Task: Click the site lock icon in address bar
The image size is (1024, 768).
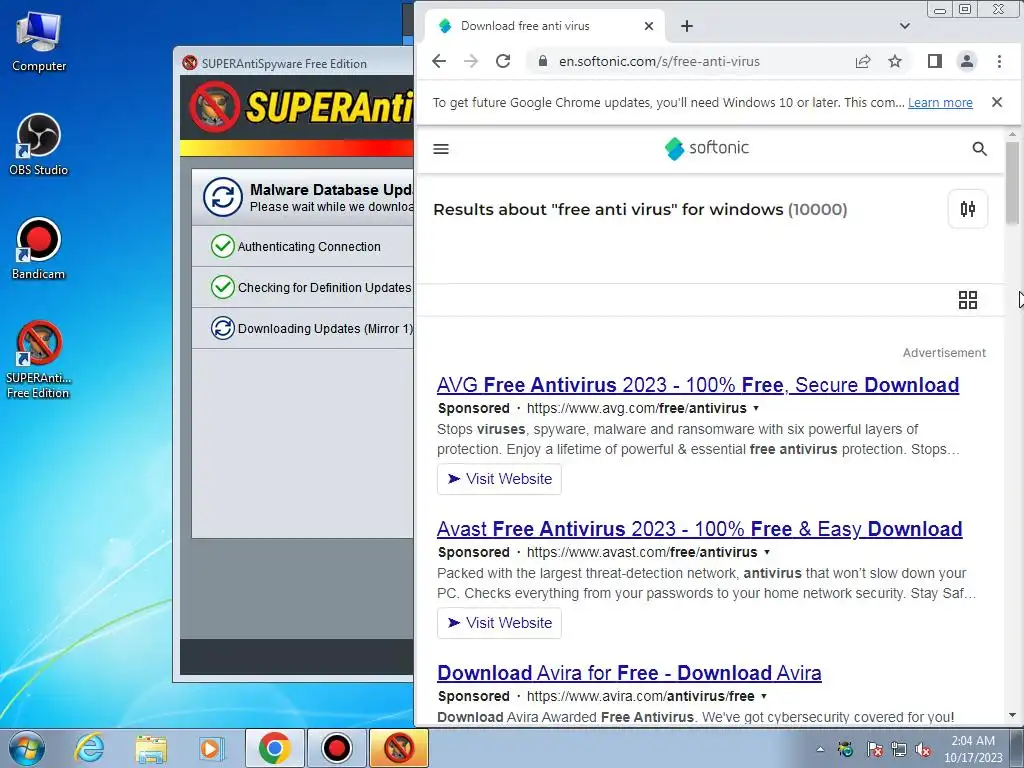Action: (x=543, y=61)
